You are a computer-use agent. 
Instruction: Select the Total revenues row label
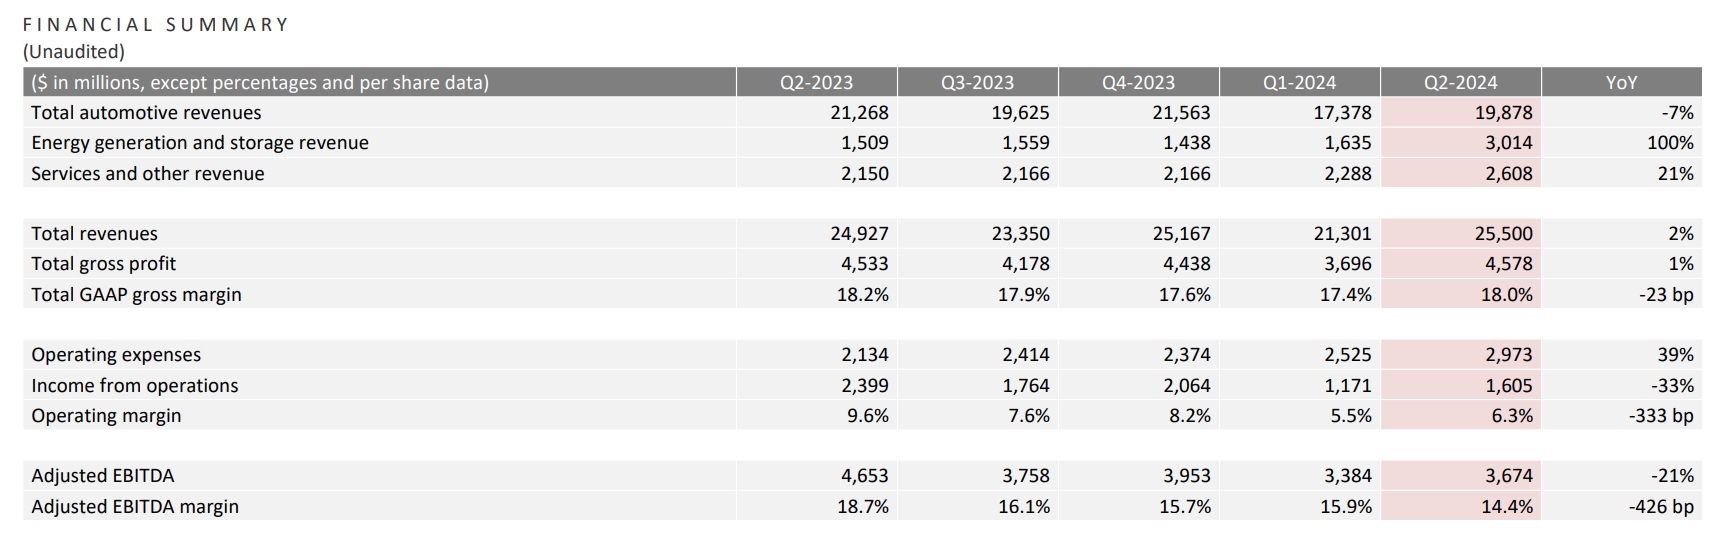click(x=94, y=234)
